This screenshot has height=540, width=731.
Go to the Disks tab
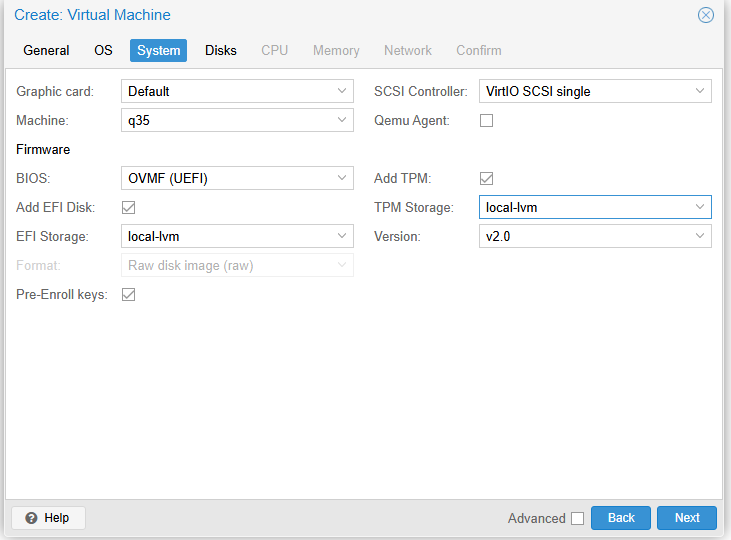pyautogui.click(x=221, y=50)
